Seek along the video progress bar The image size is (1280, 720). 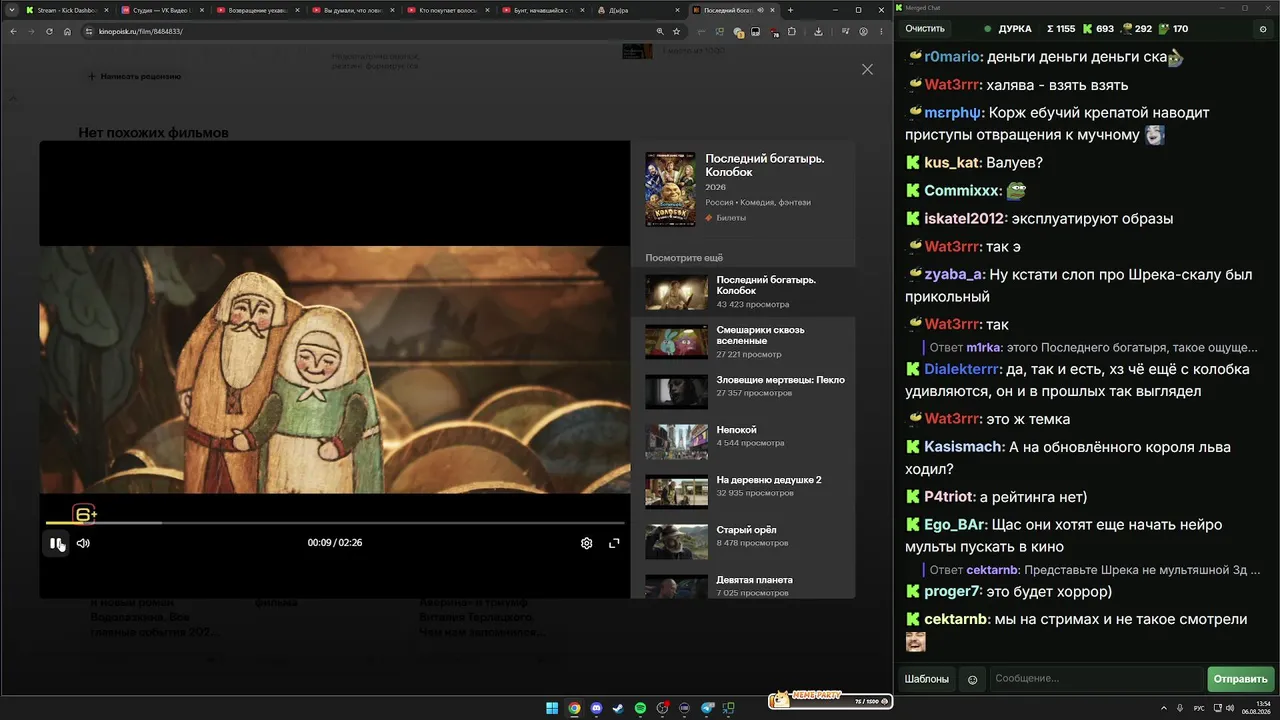coord(335,522)
